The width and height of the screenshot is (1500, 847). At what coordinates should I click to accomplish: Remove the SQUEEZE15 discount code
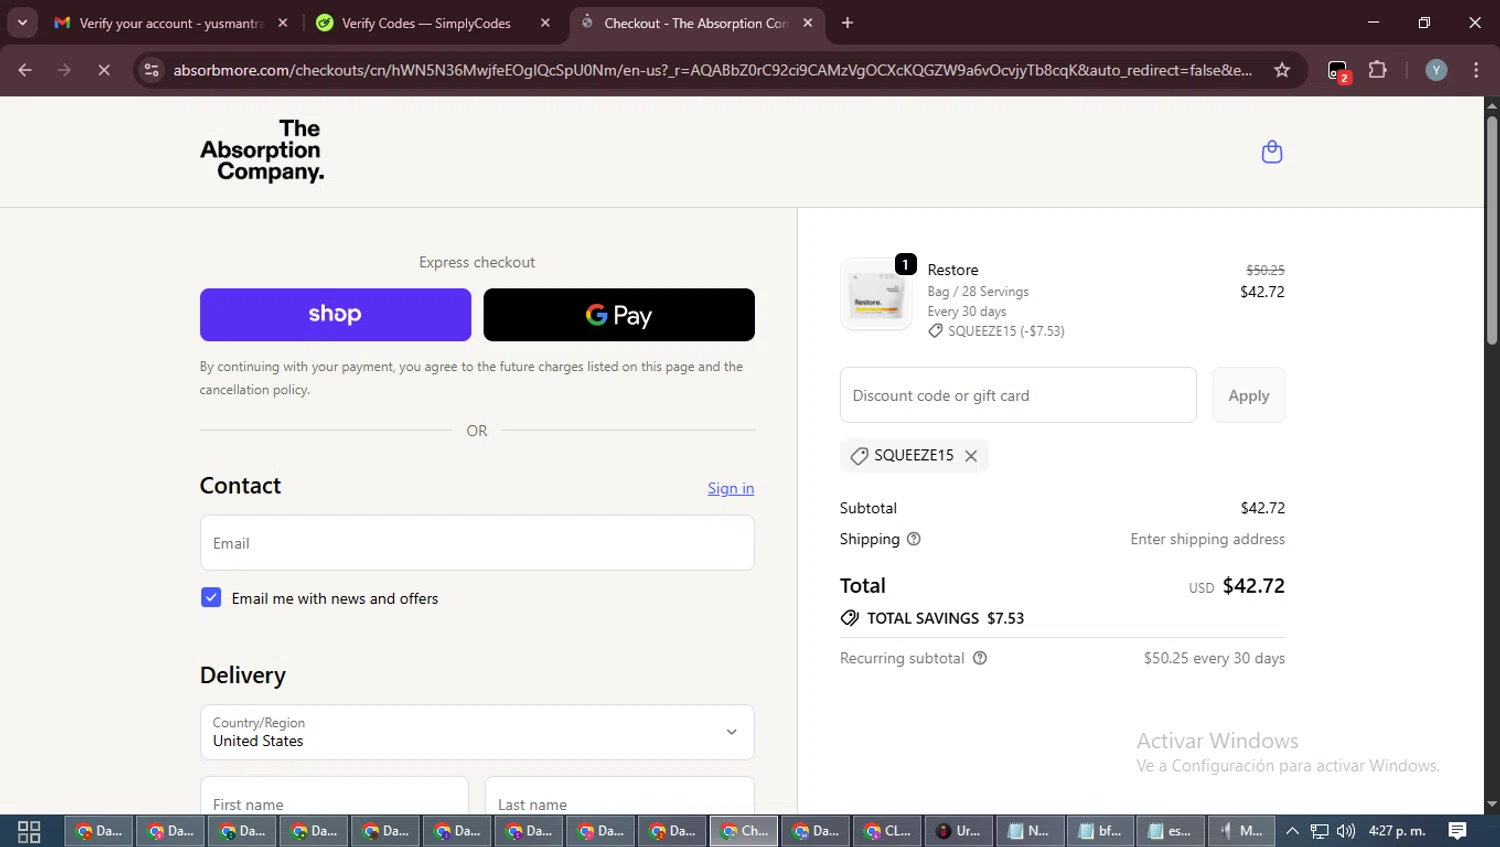(971, 456)
